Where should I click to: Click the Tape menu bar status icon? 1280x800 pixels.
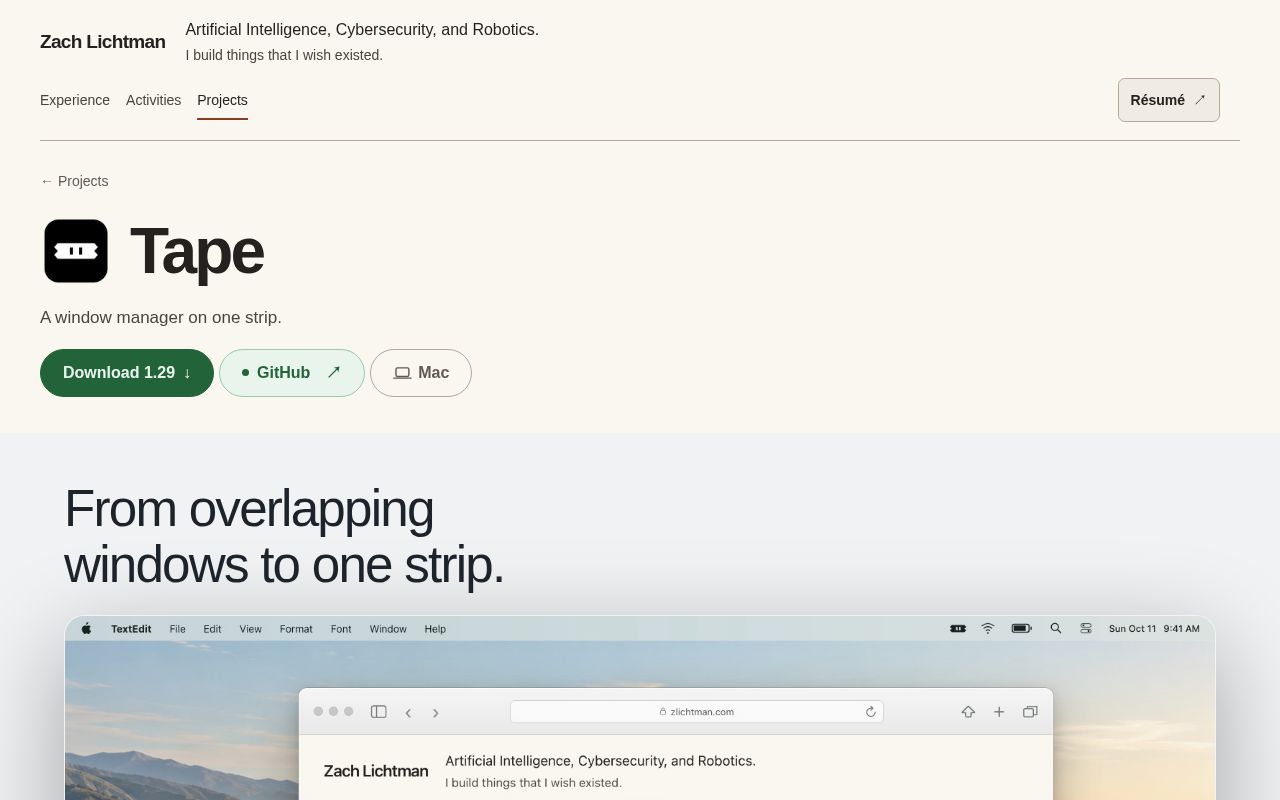click(x=958, y=629)
